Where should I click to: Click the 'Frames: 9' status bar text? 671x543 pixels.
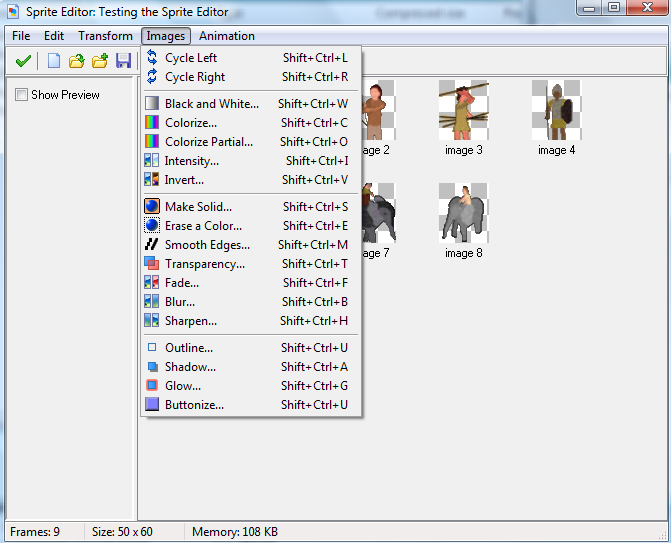coord(35,532)
